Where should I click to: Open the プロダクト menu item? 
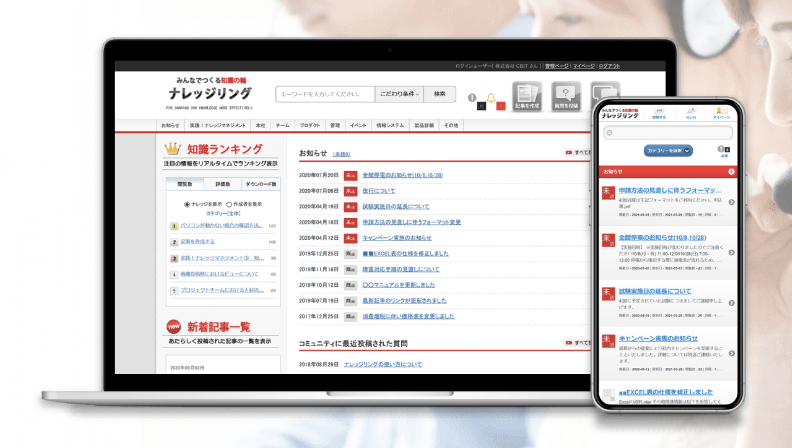point(310,125)
